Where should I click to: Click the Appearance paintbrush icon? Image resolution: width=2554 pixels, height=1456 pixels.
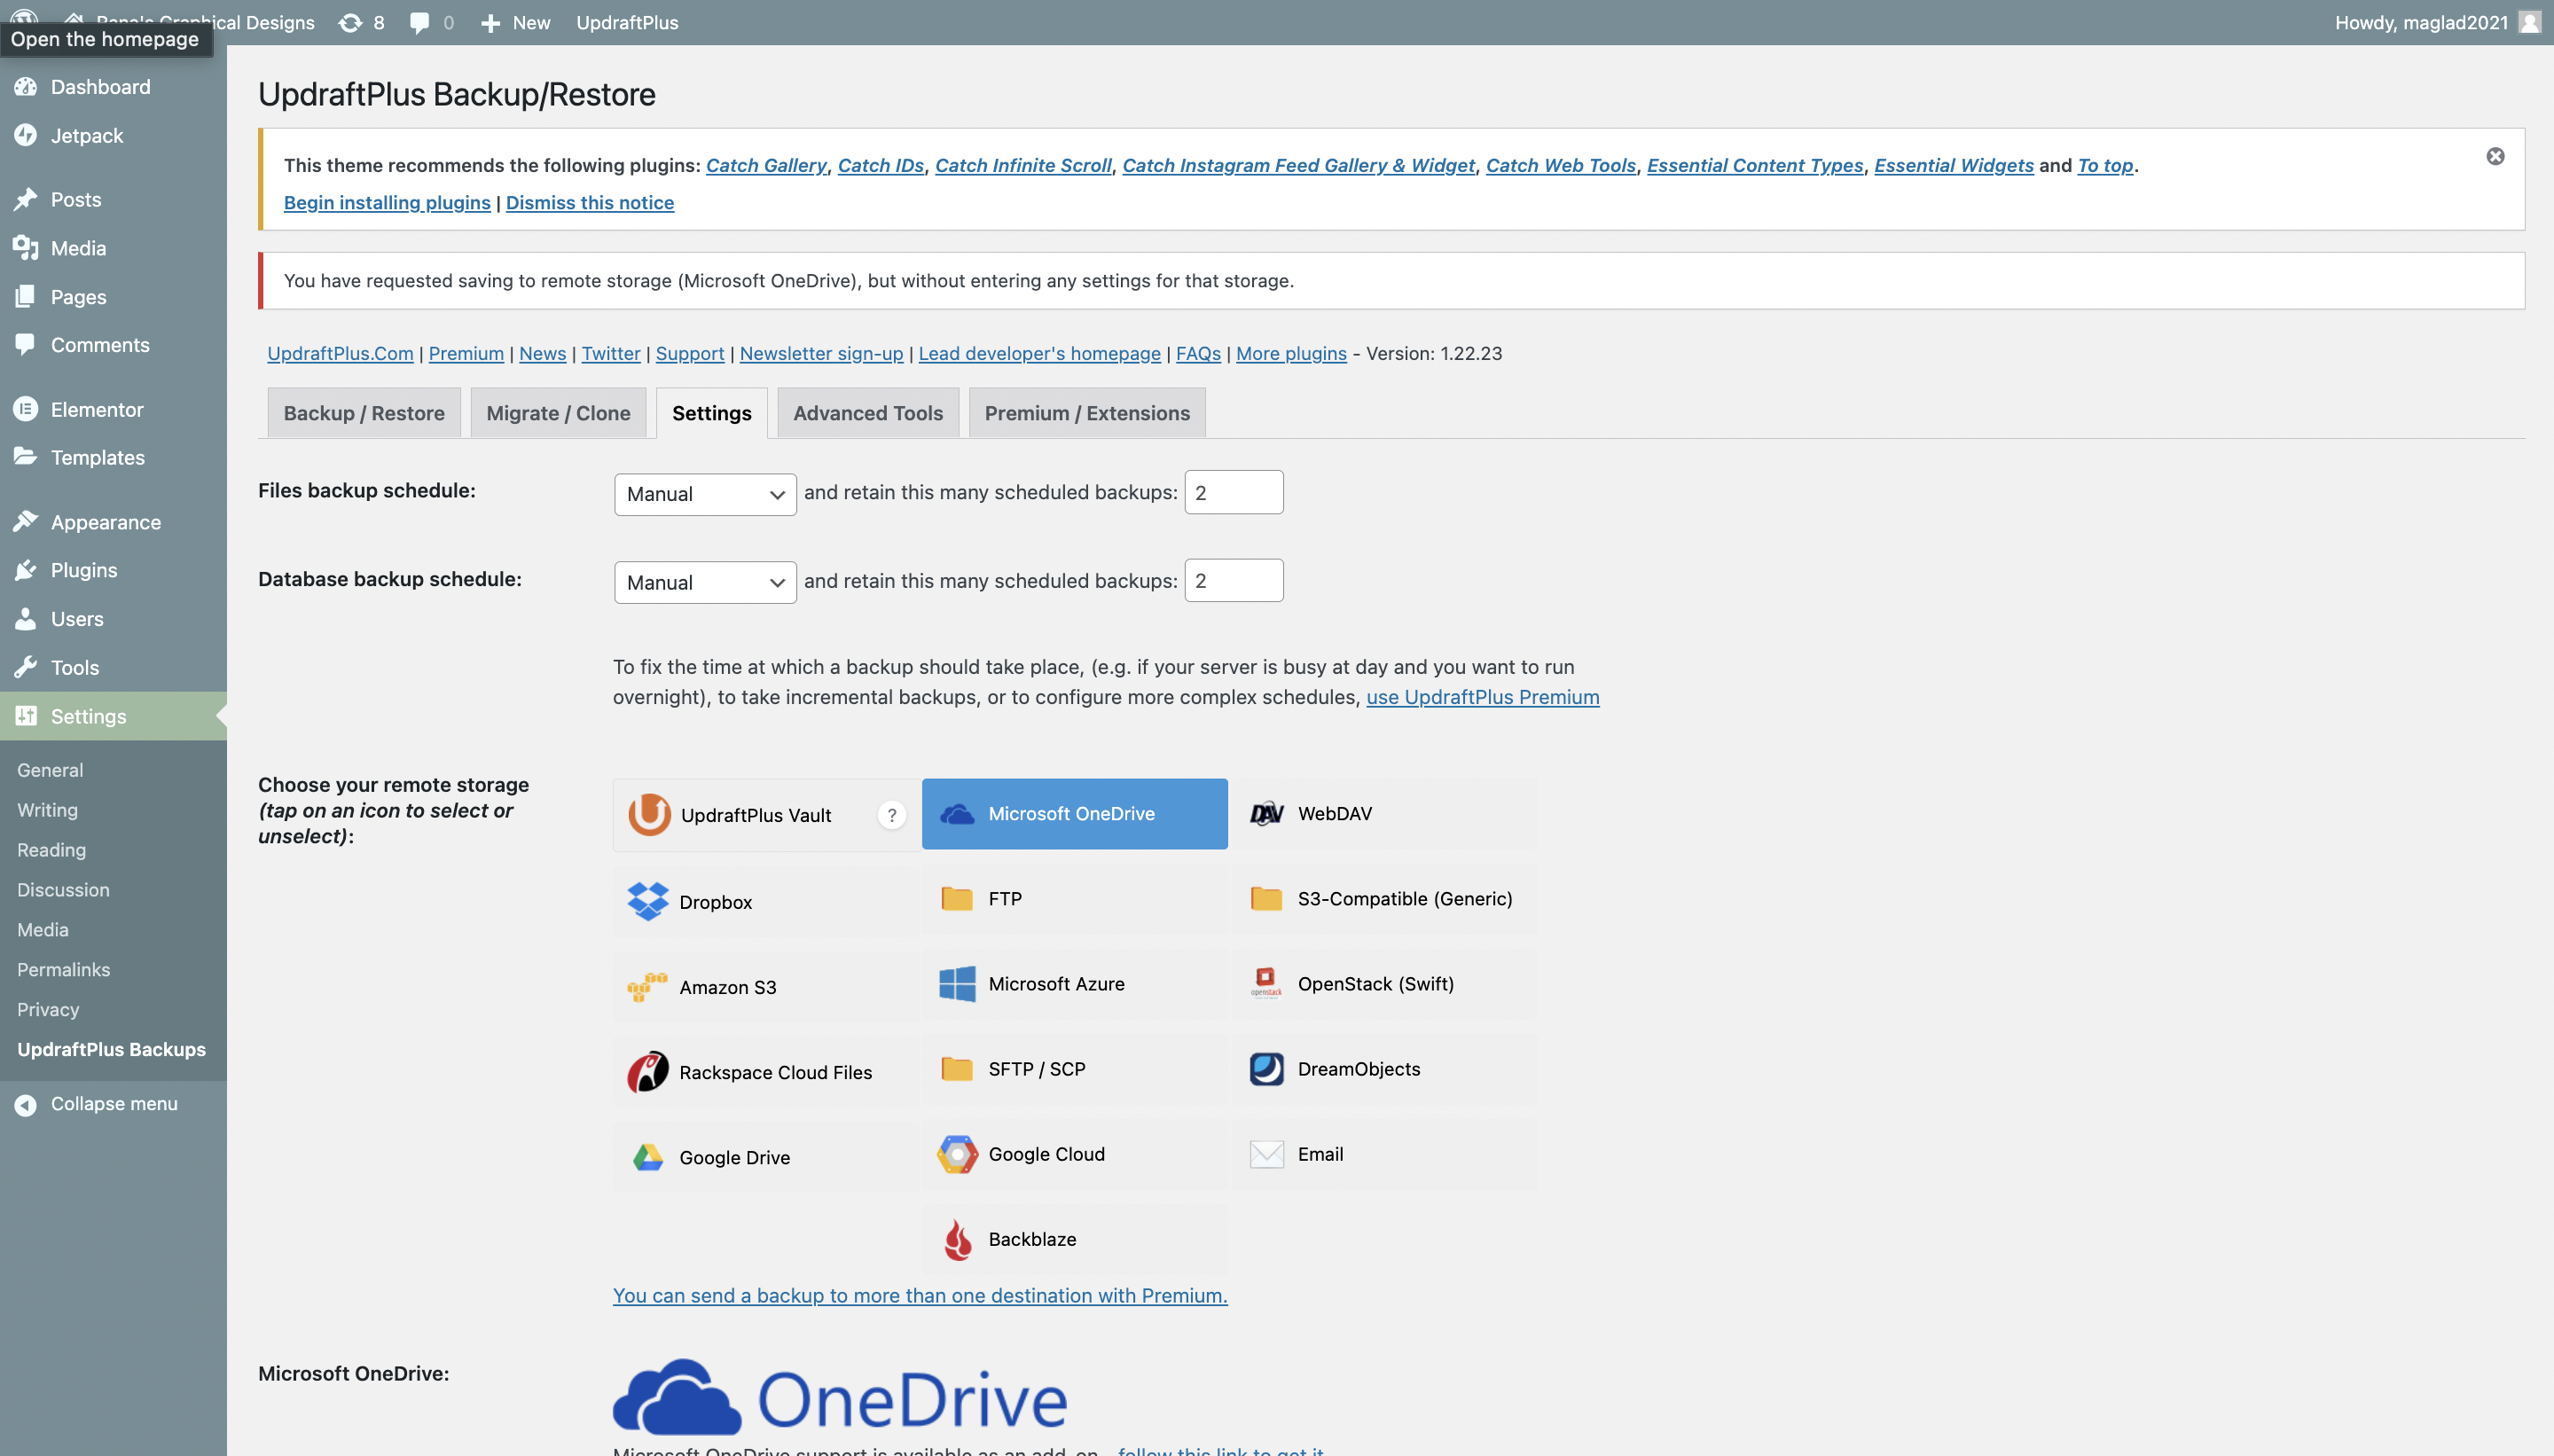[x=26, y=521]
